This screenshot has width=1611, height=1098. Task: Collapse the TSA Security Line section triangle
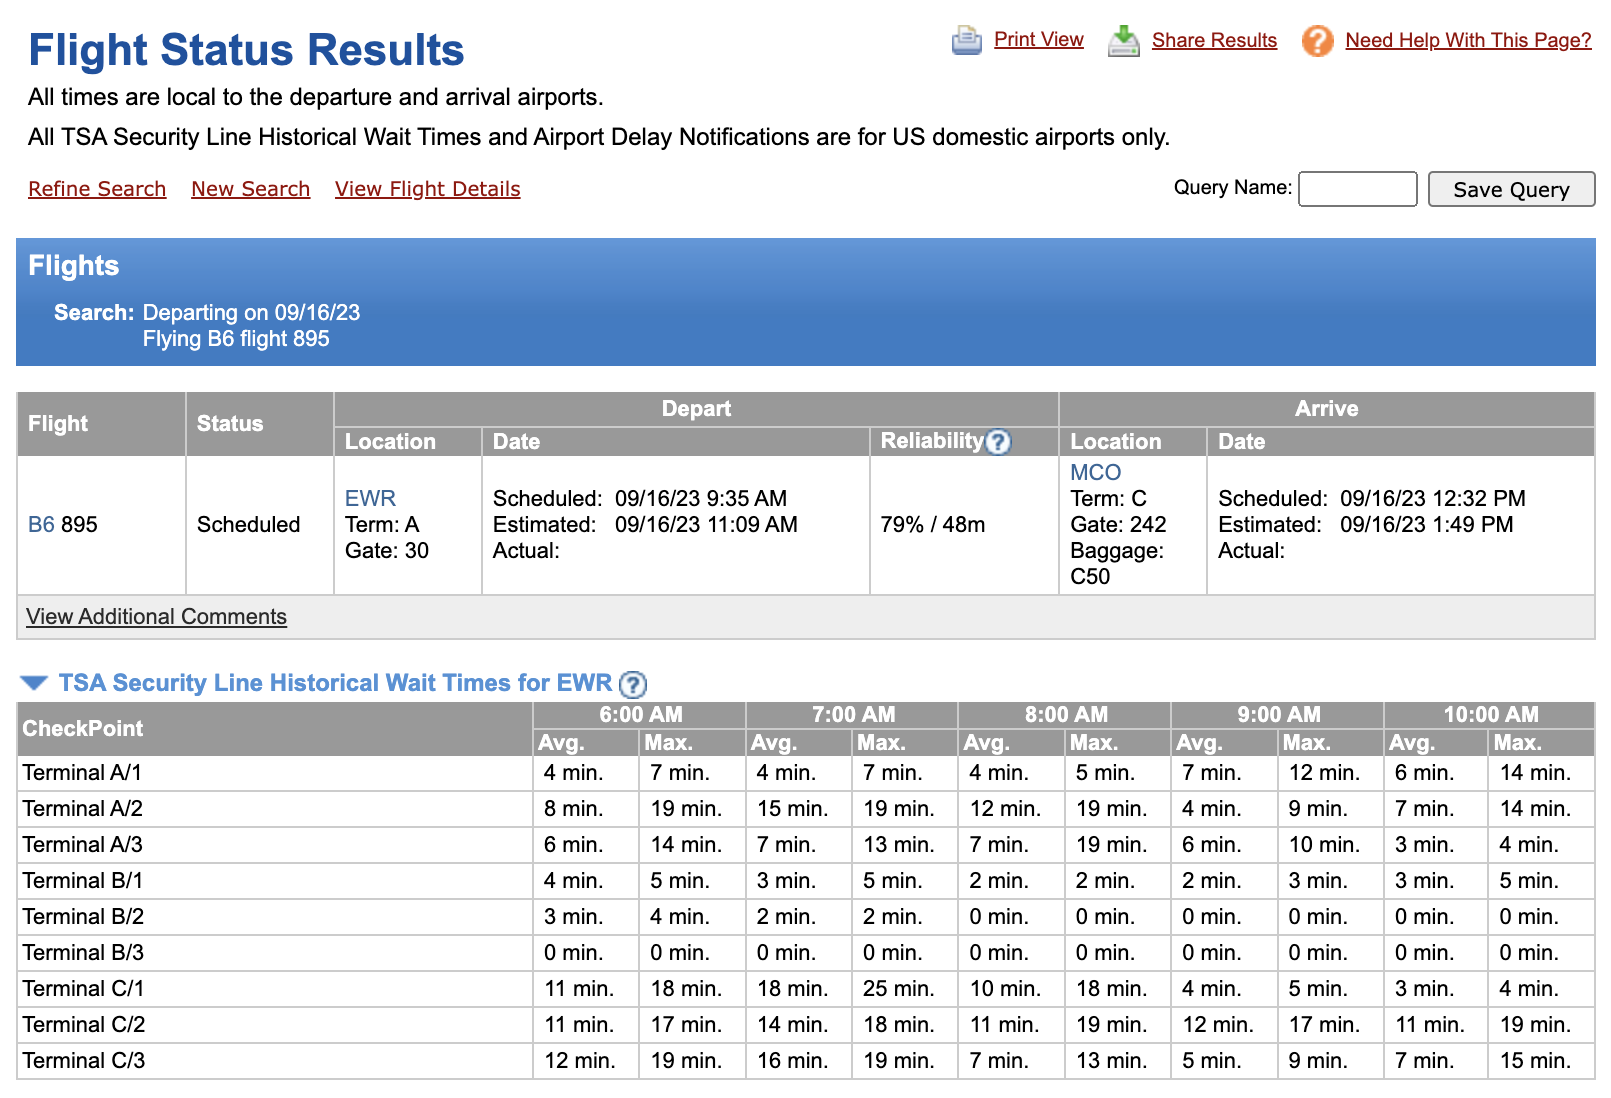click(x=34, y=683)
